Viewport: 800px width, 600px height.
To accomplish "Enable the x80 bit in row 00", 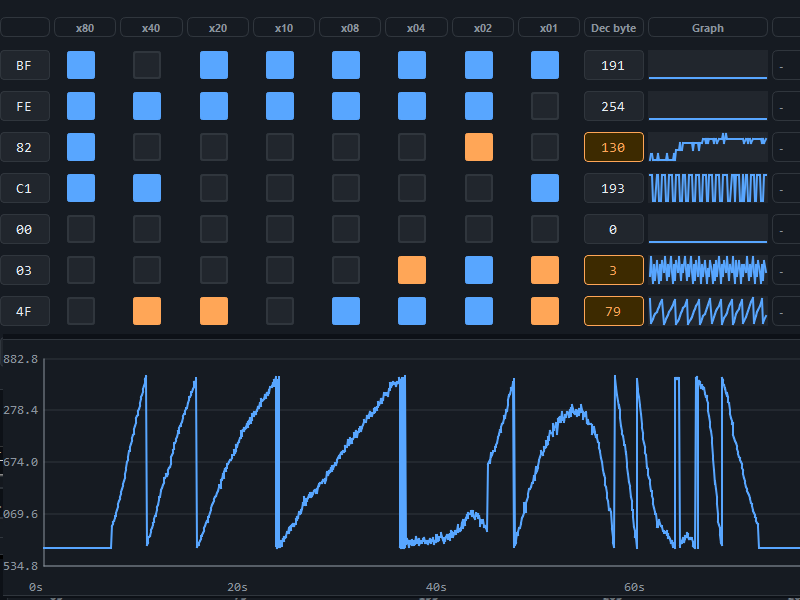I will coord(81,229).
